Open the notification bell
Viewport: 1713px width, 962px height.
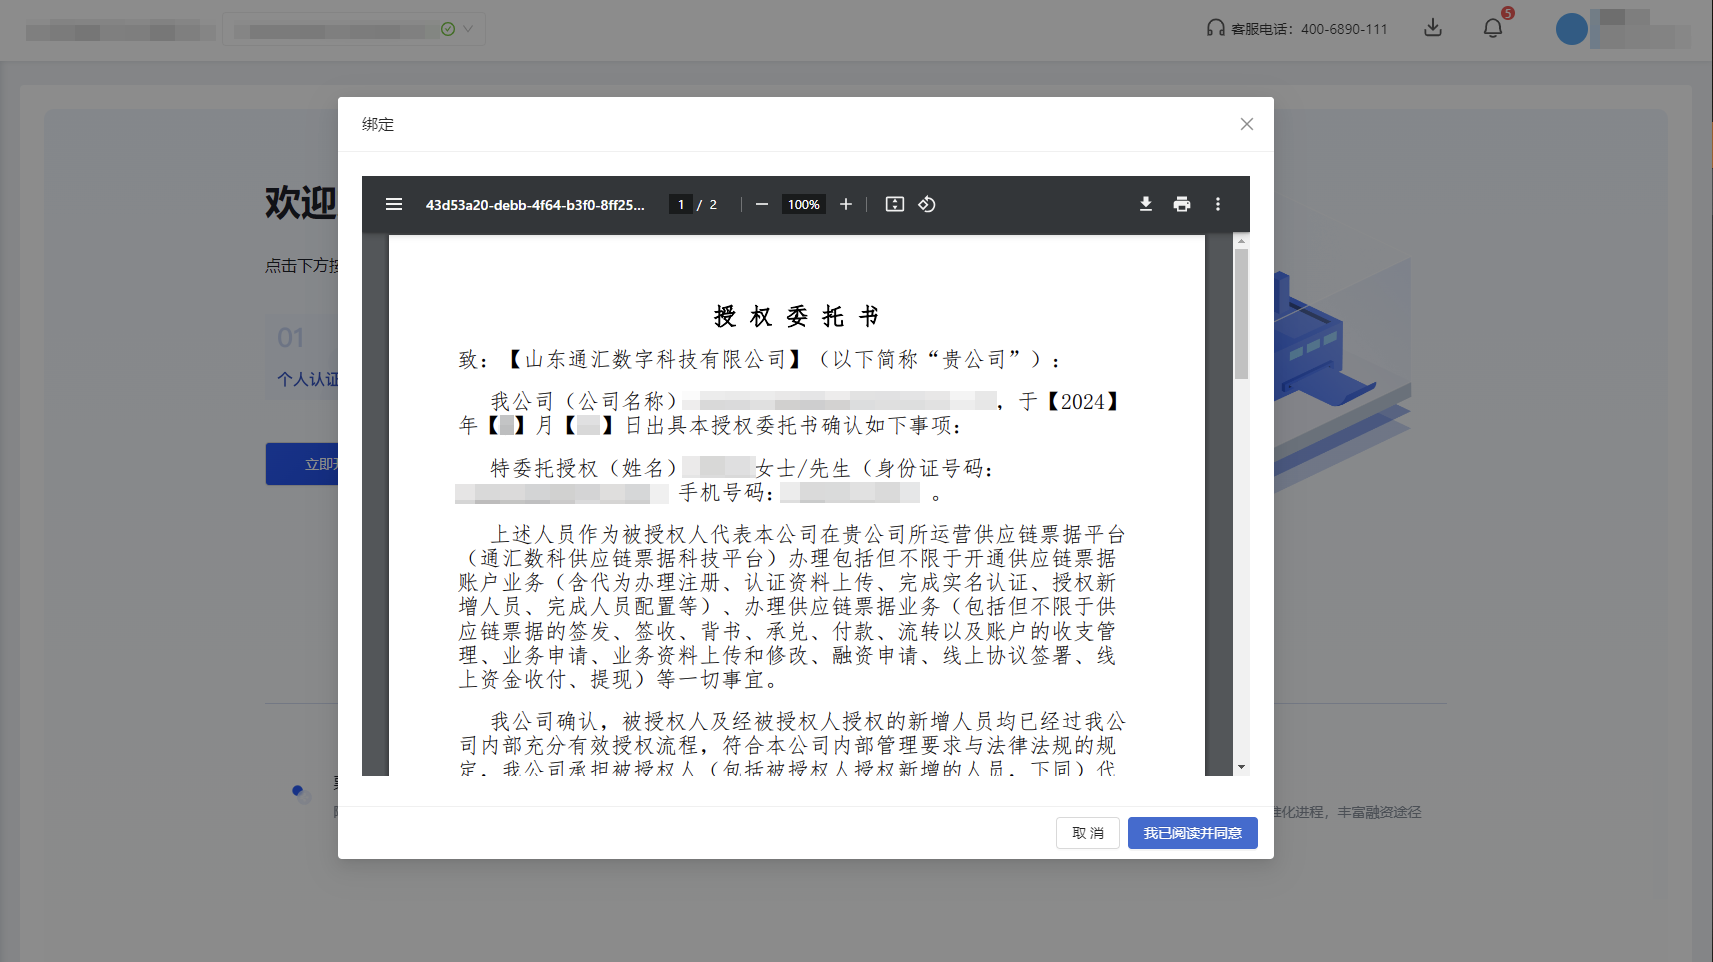(1493, 28)
